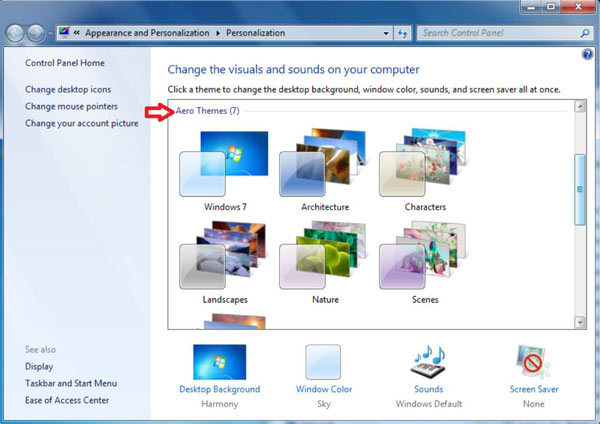Select the Nature theme
The width and height of the screenshot is (600, 424).
point(324,263)
